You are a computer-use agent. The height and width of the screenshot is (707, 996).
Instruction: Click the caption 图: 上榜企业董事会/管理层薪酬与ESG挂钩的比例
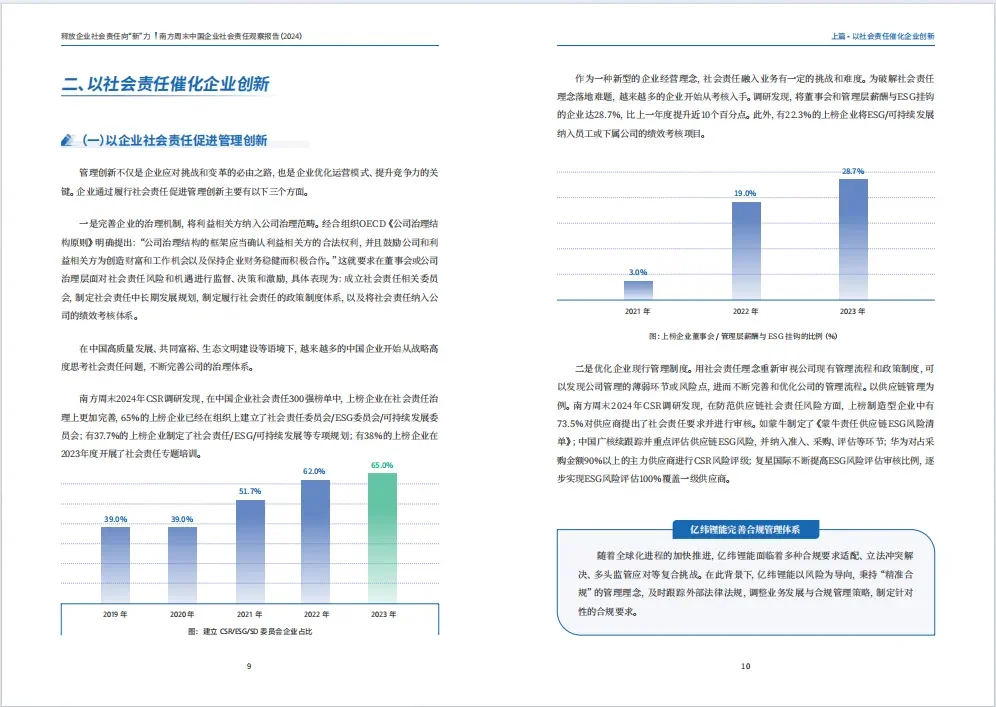tap(743, 336)
